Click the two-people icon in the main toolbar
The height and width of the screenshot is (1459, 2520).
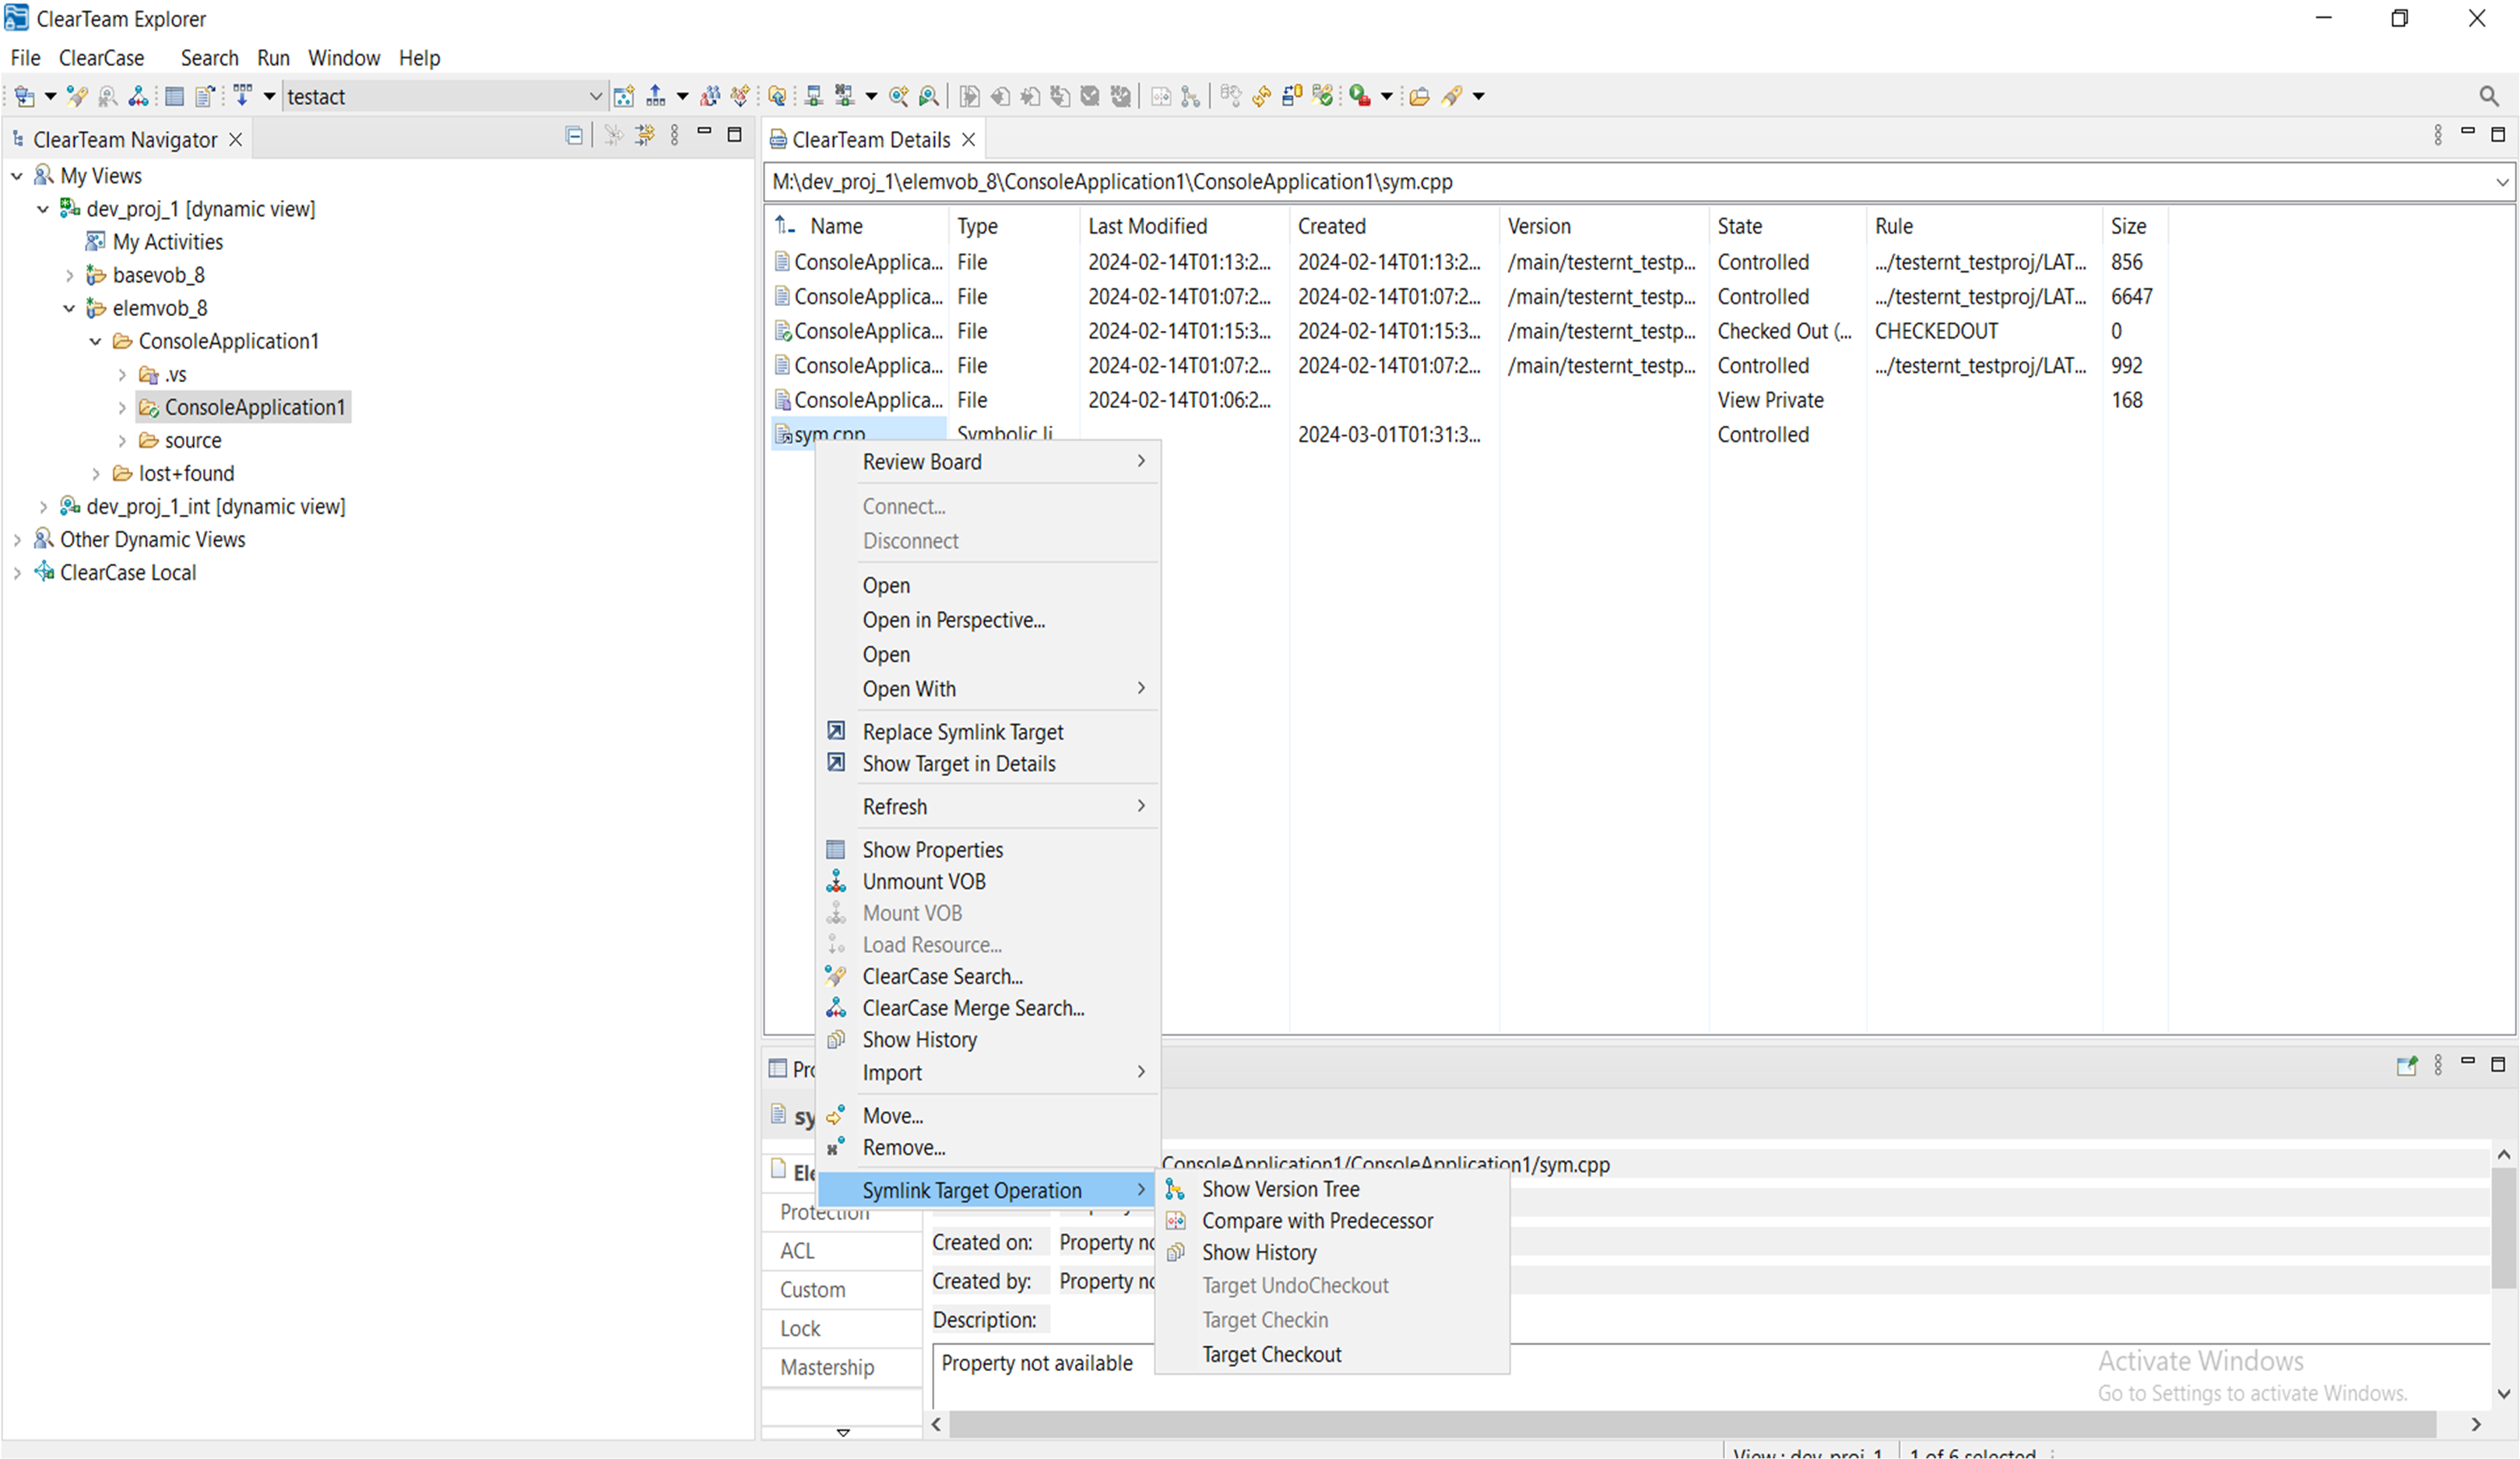tap(710, 96)
